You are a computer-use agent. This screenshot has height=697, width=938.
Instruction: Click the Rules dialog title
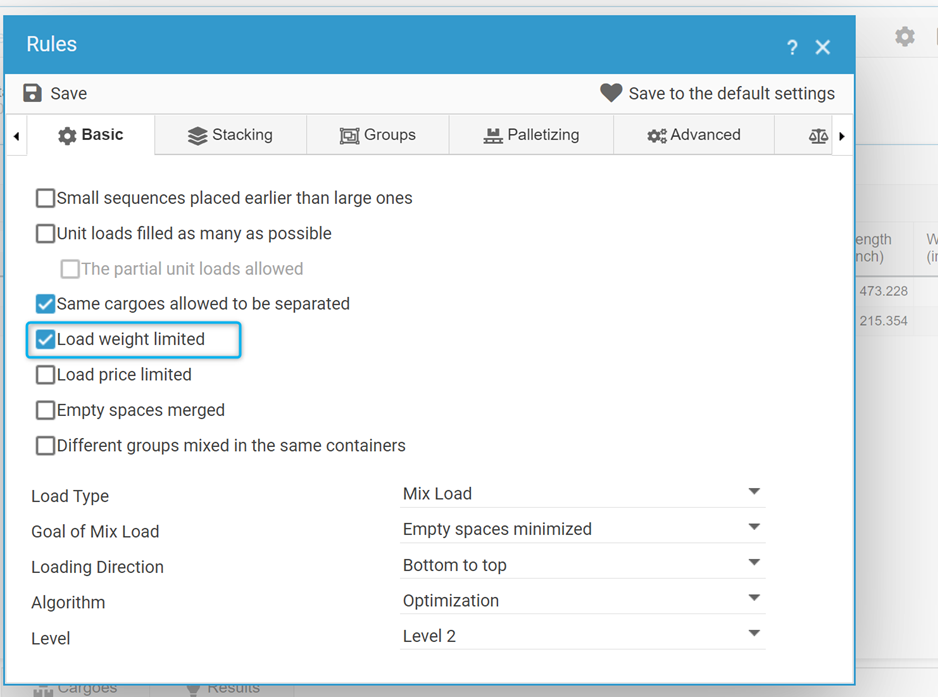tap(51, 44)
